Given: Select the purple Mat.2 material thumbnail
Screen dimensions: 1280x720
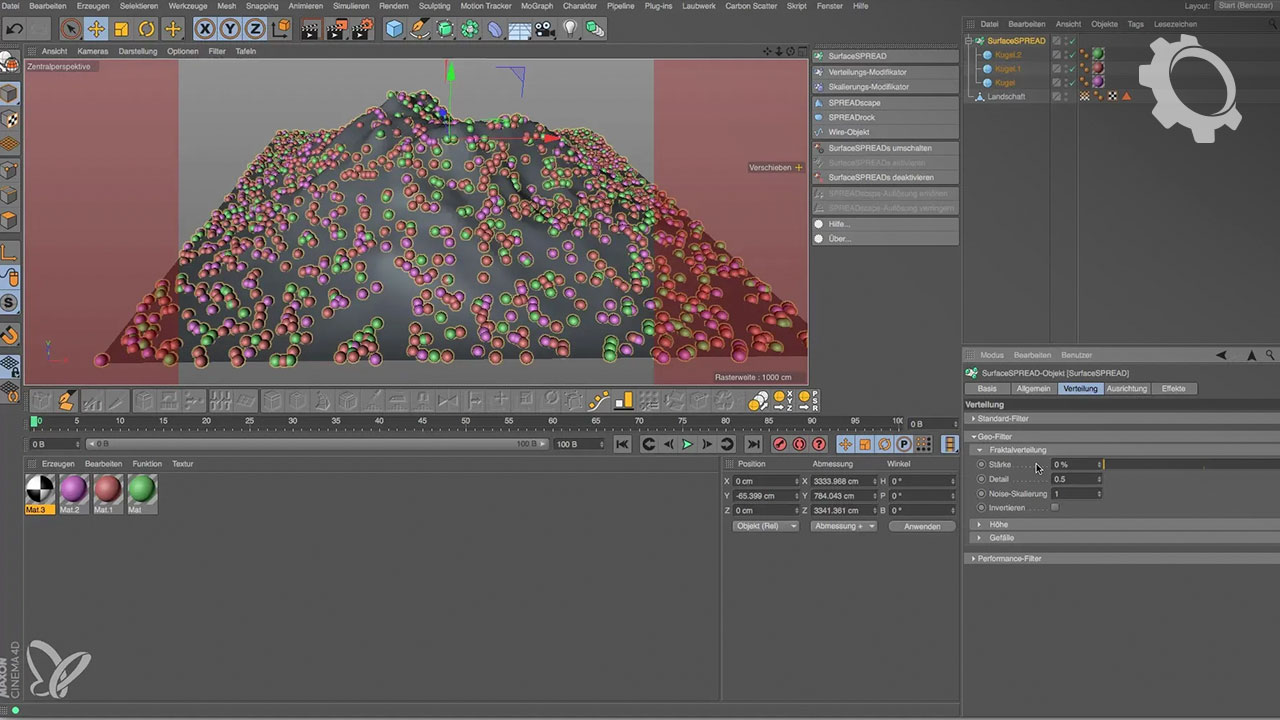Looking at the screenshot, I should click(x=73, y=489).
